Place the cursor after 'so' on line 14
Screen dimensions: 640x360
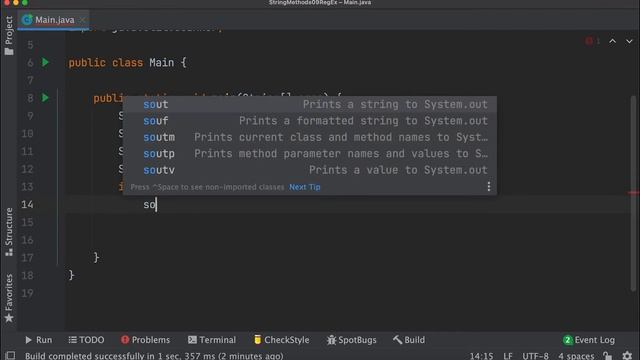click(157, 204)
